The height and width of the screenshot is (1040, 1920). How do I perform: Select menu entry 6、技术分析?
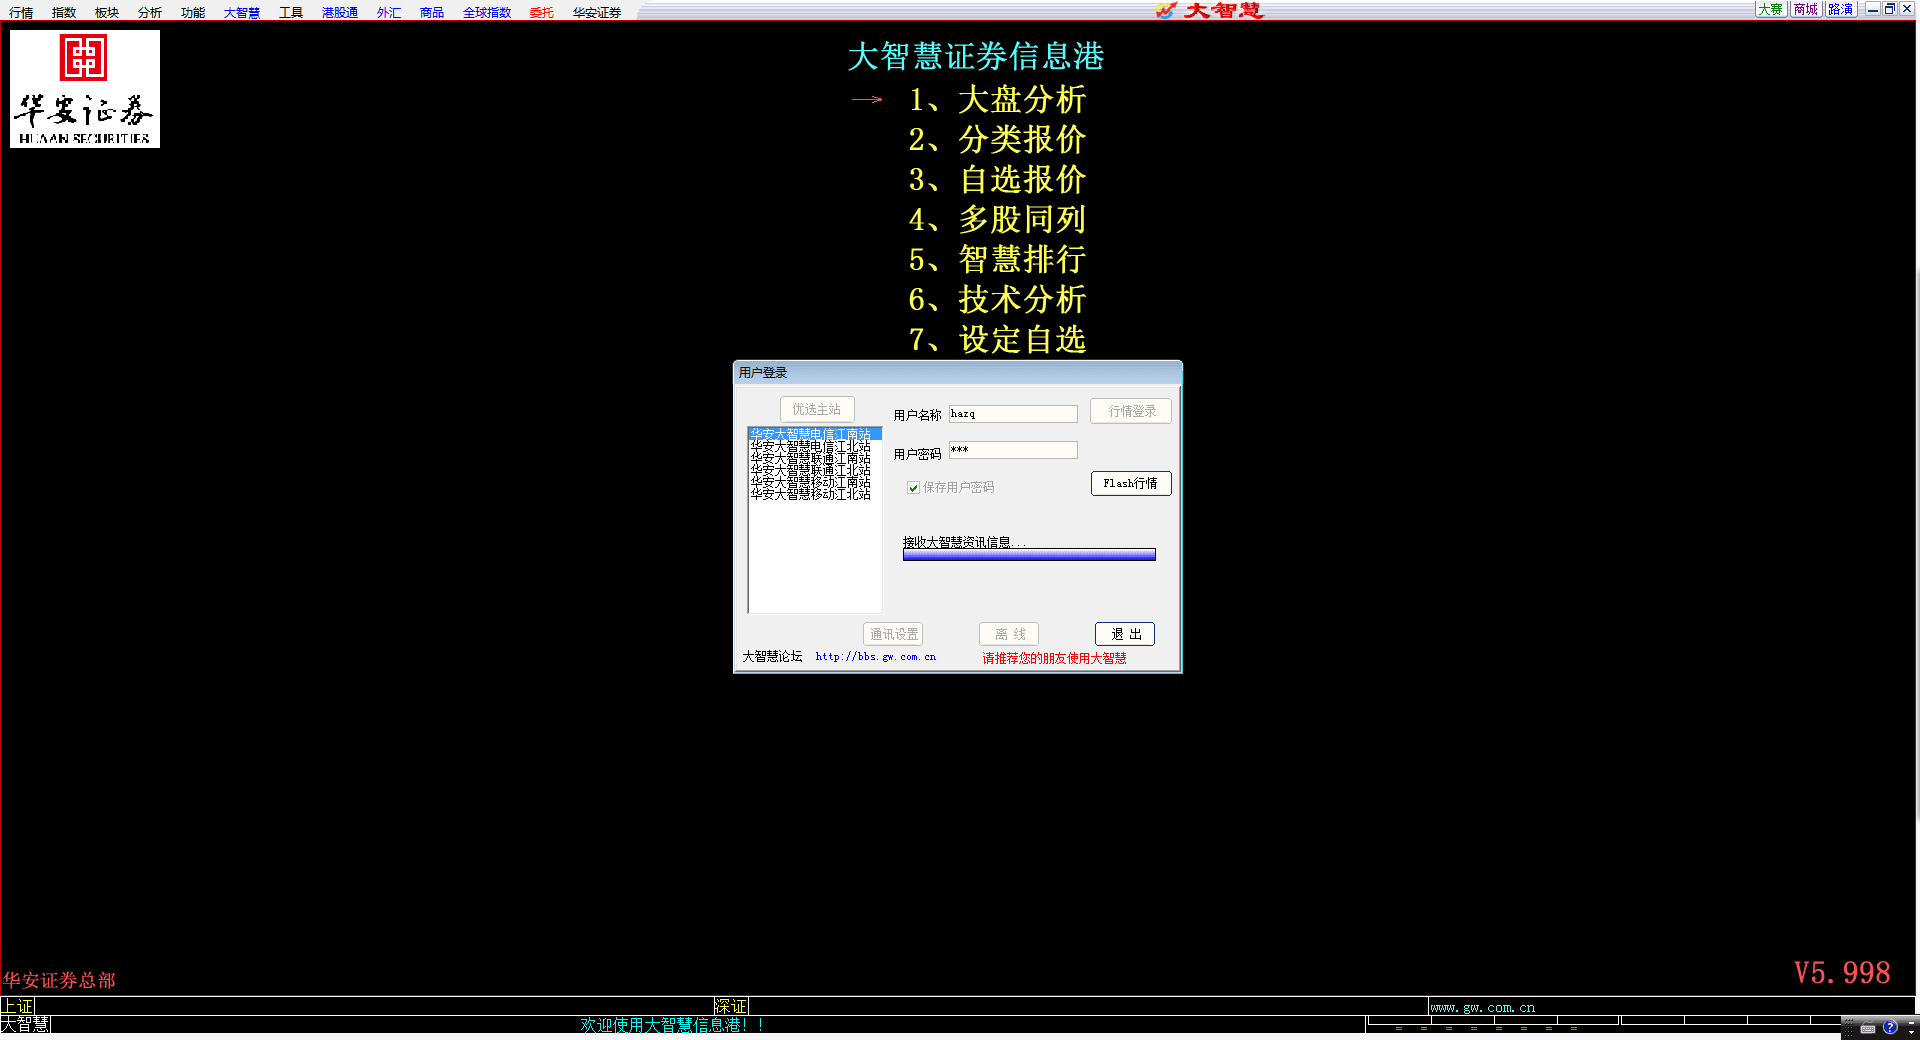(x=997, y=300)
